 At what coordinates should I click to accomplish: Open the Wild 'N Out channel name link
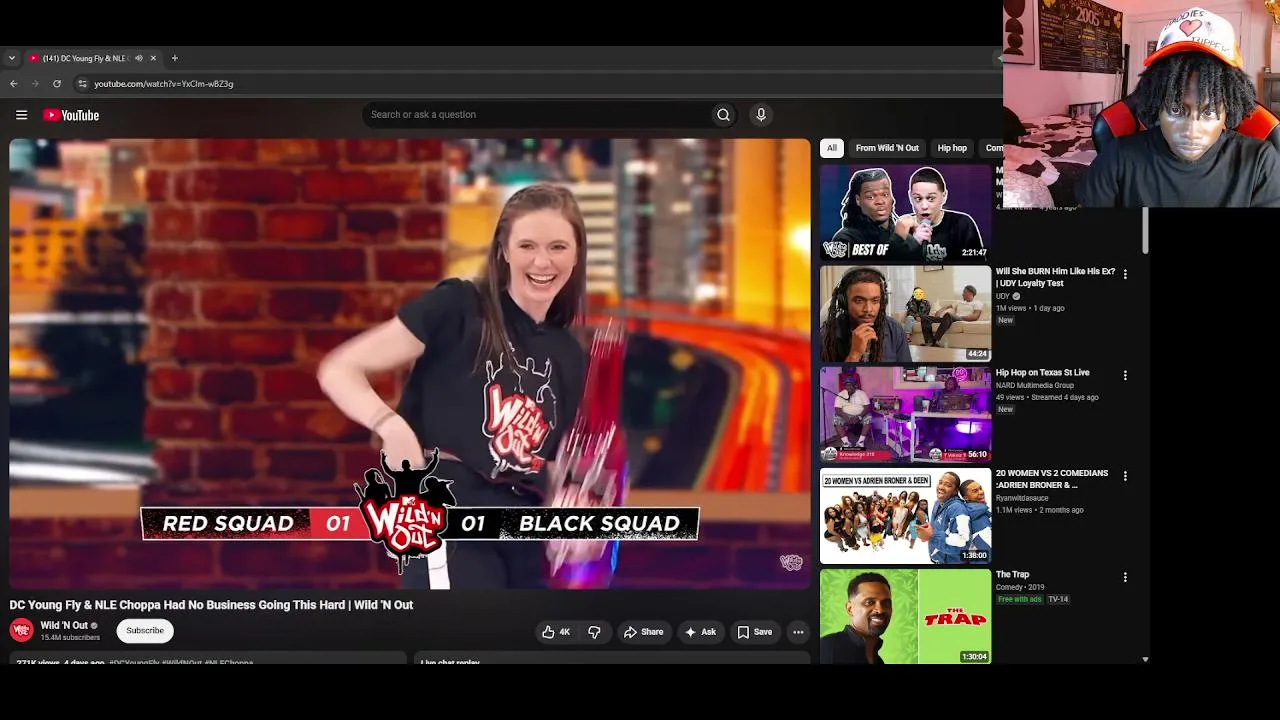pos(64,626)
